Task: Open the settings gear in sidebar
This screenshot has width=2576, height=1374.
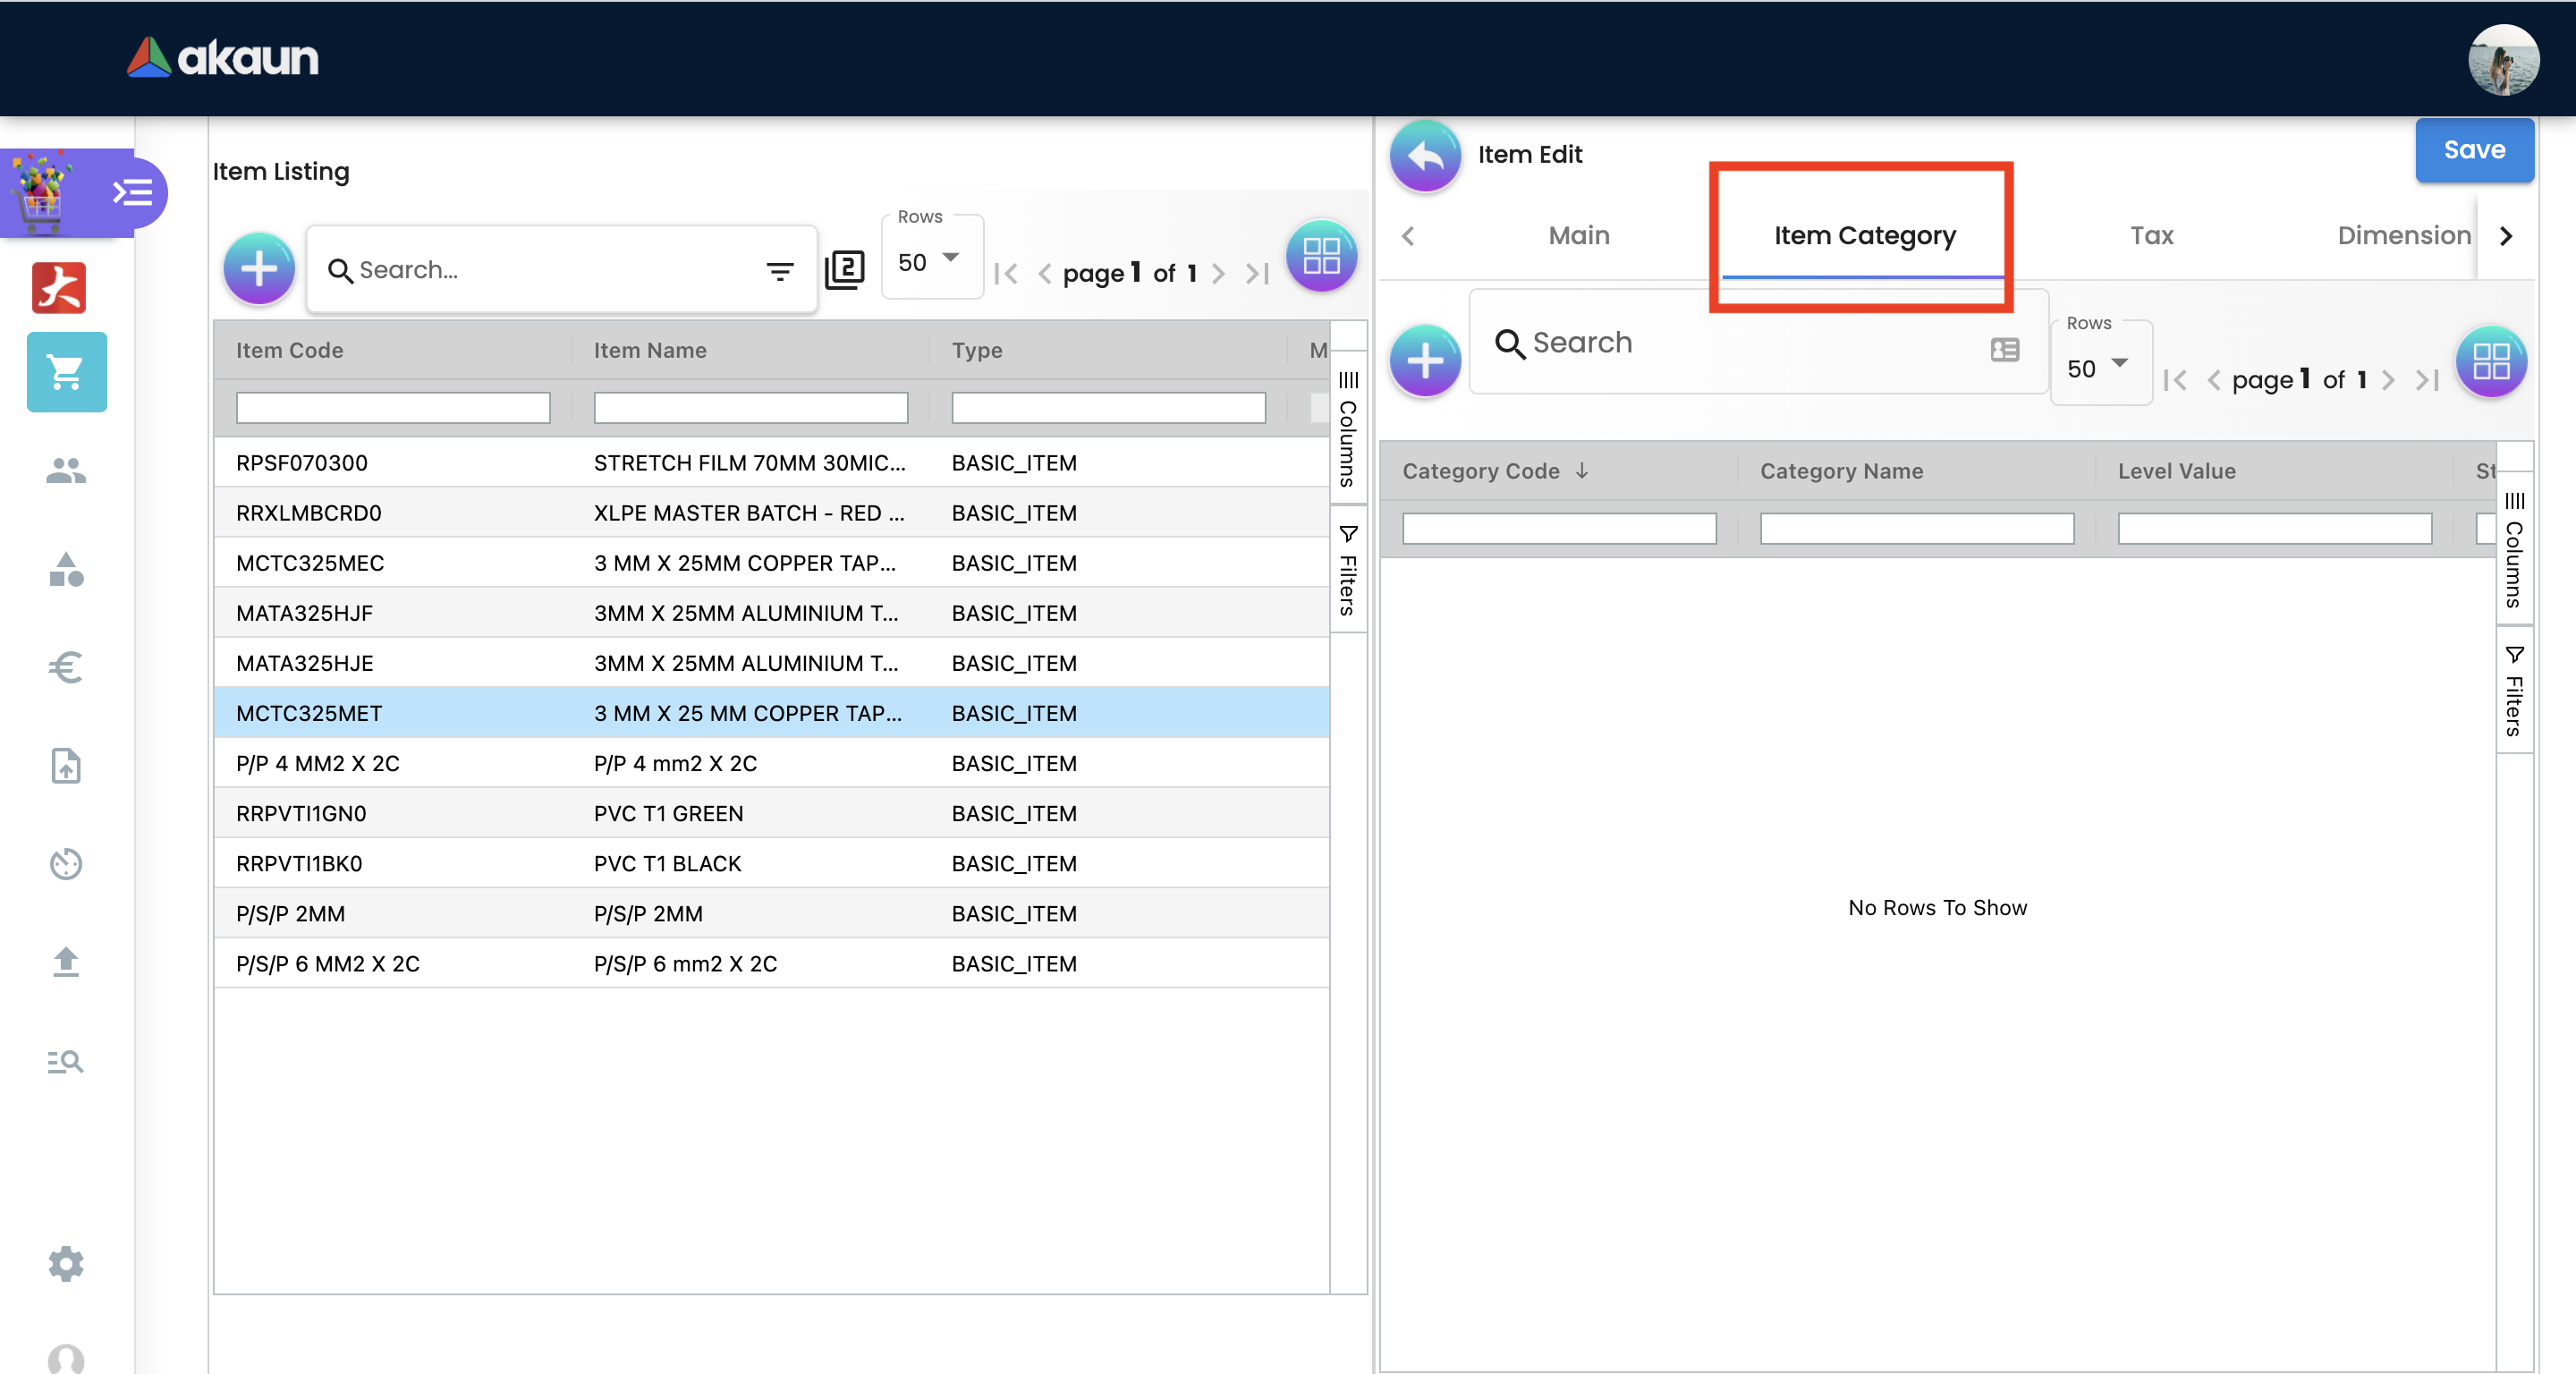Action: point(66,1264)
